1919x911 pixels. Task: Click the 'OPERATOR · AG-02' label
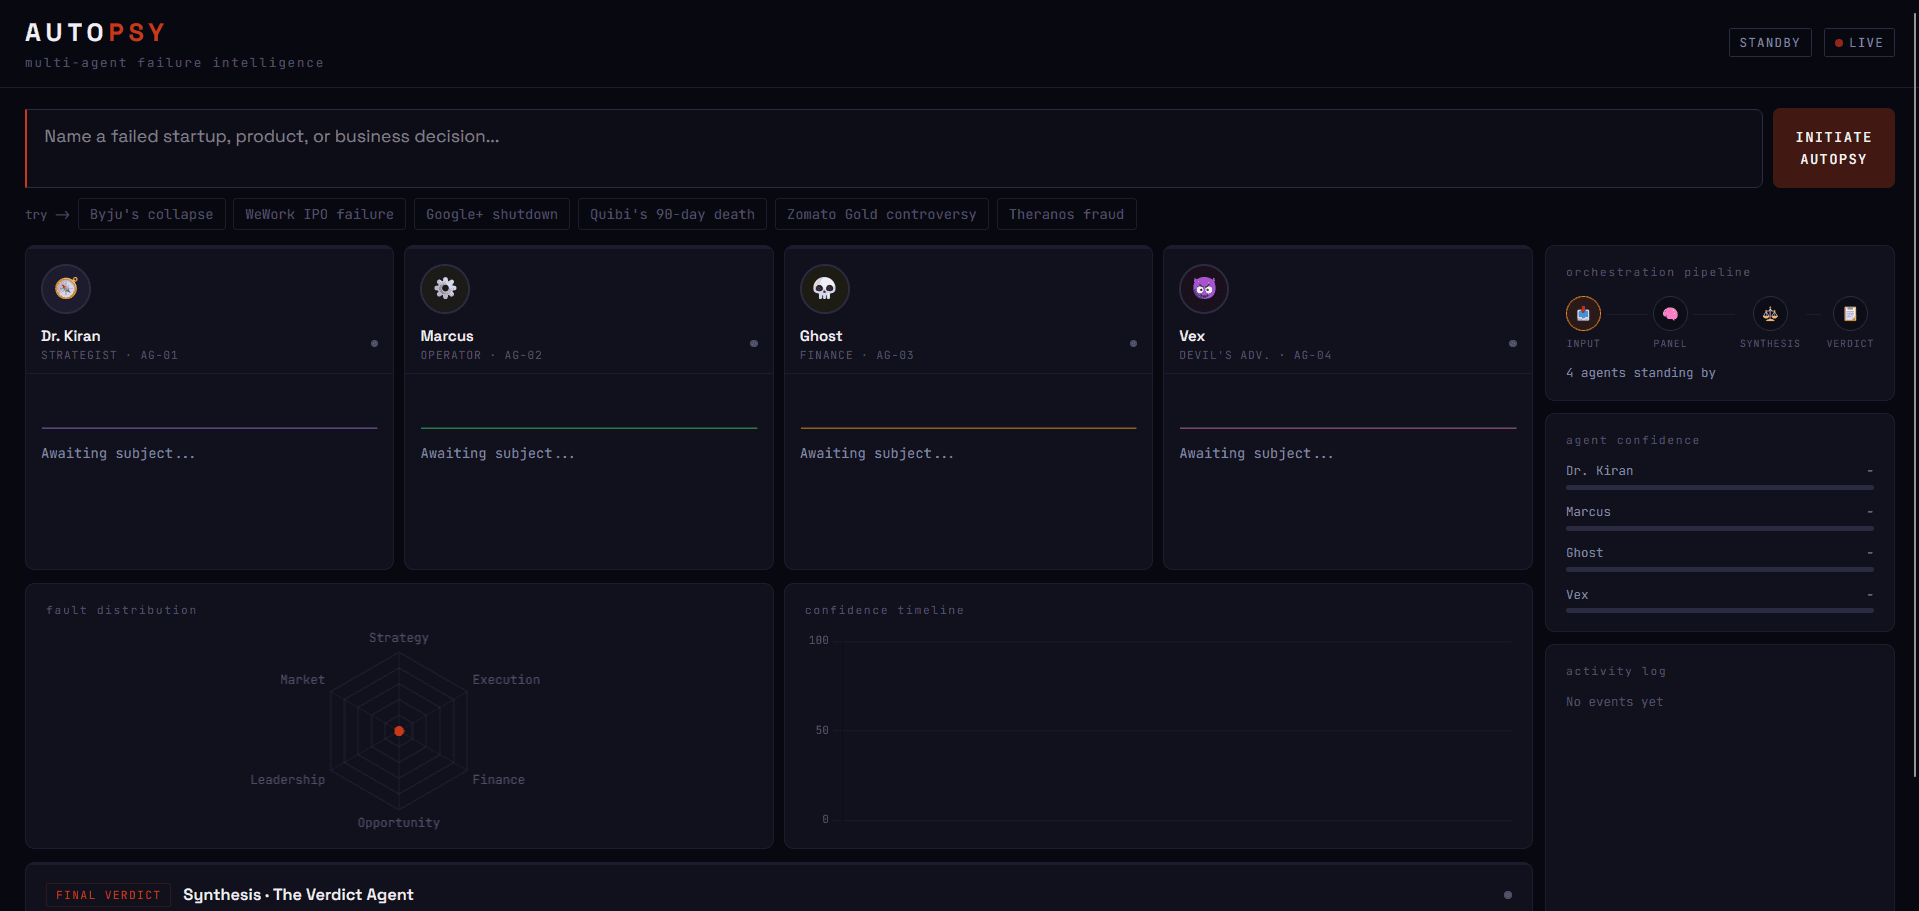481,355
